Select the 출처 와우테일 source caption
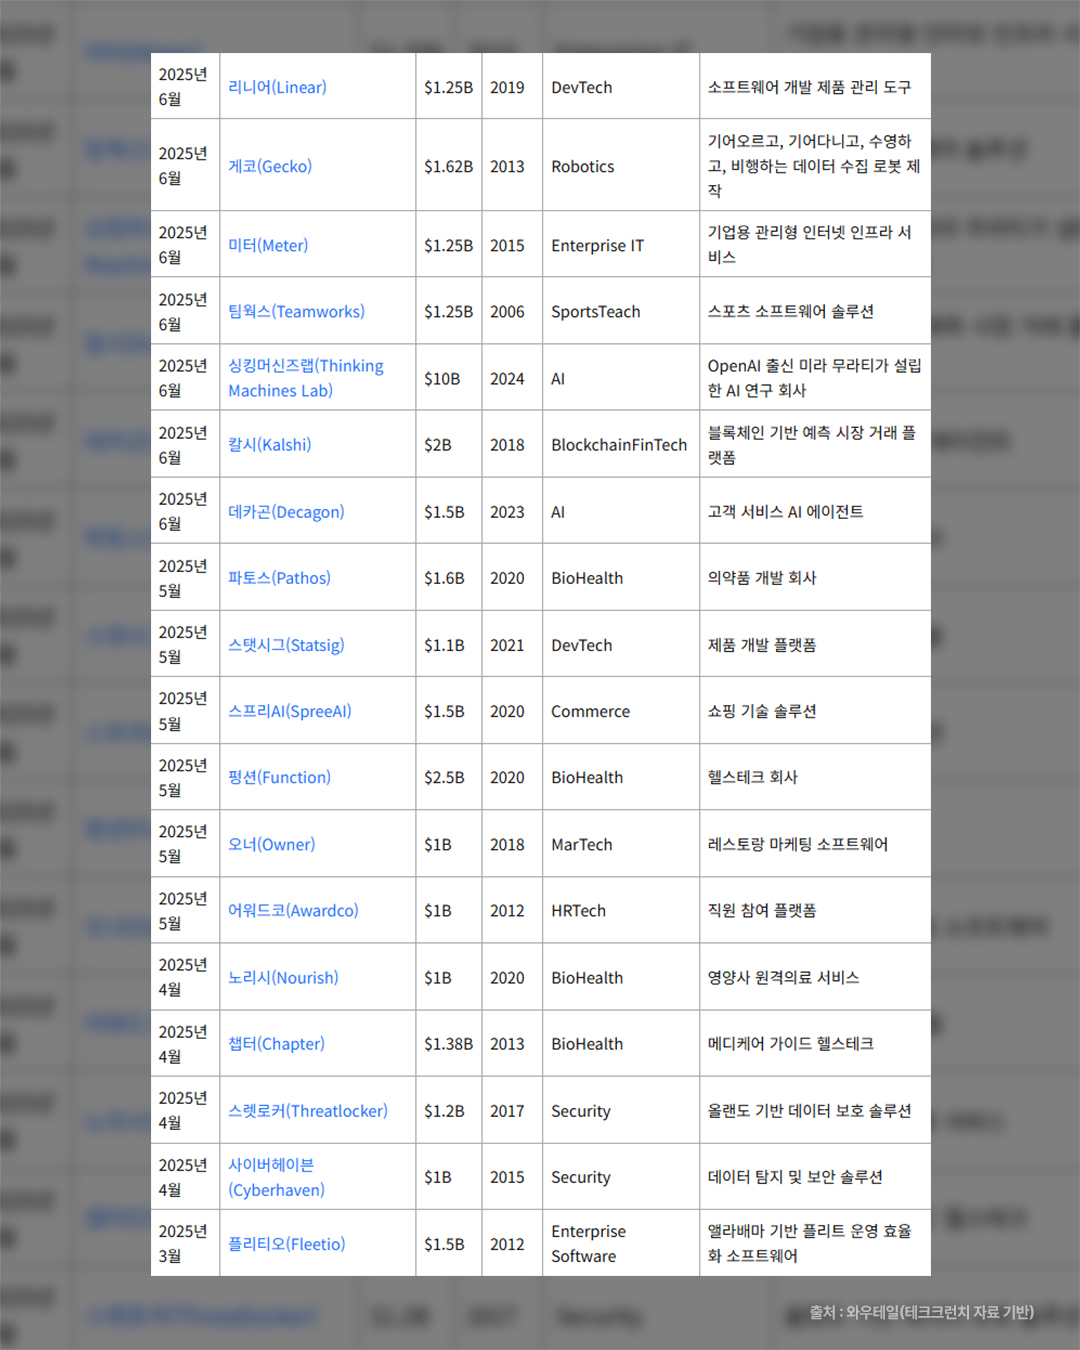 pyautogui.click(x=921, y=1312)
